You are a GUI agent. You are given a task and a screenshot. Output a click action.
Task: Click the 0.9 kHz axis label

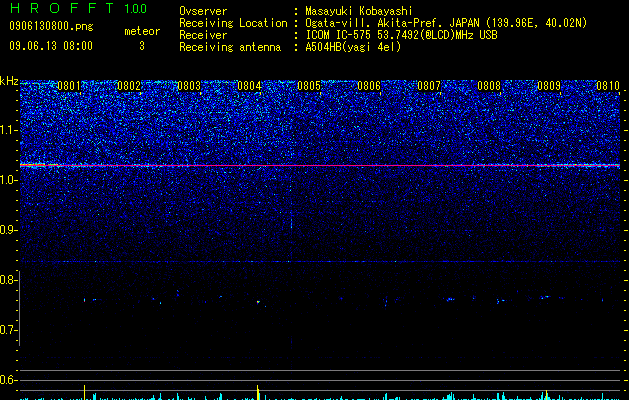coord(8,230)
